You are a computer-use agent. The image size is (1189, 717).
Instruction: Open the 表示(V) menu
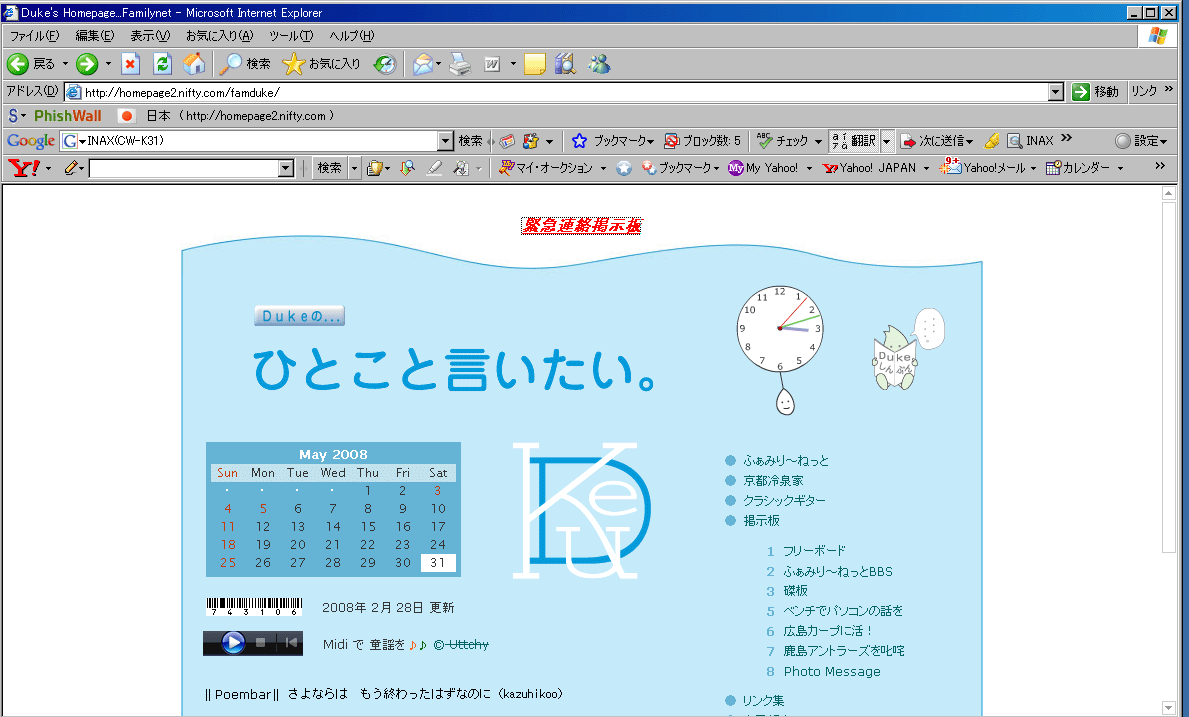click(149, 36)
